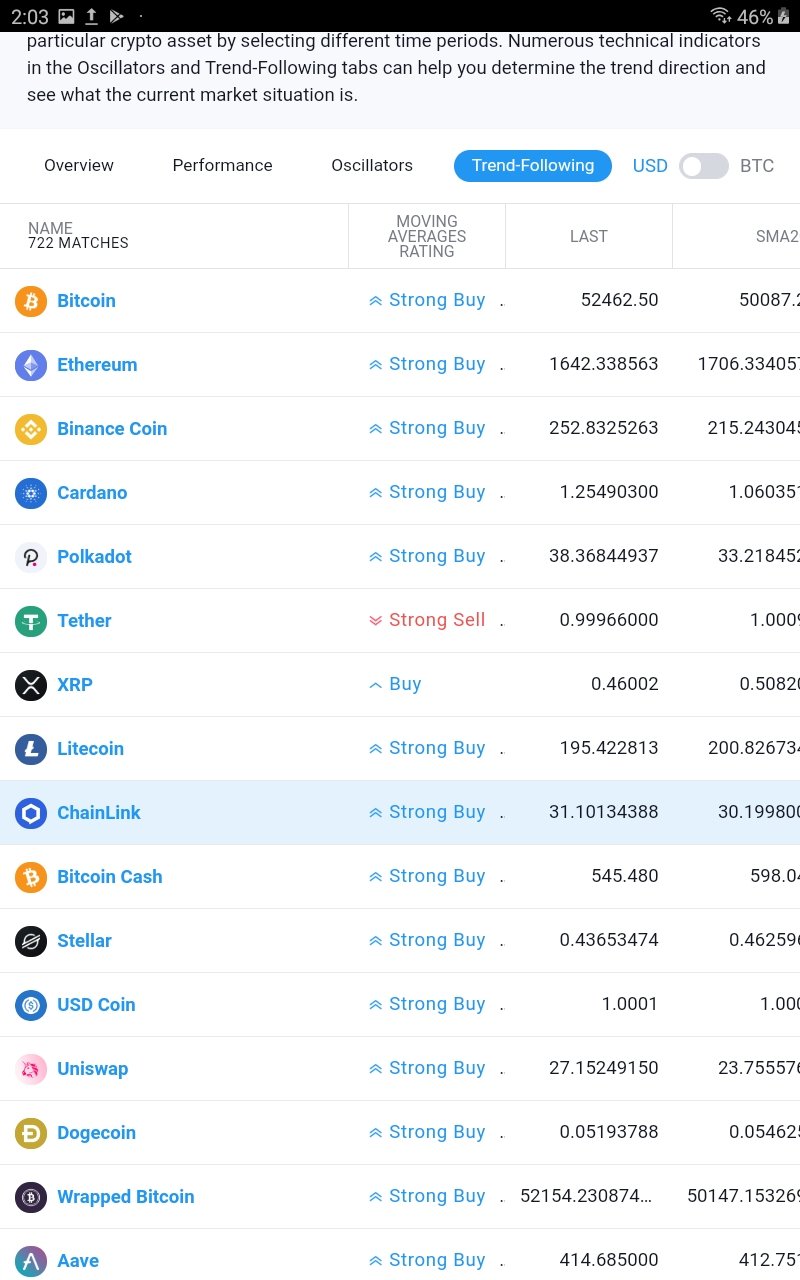Sort by the LAST column header
Viewport: 800px width, 1280px height.
(589, 236)
